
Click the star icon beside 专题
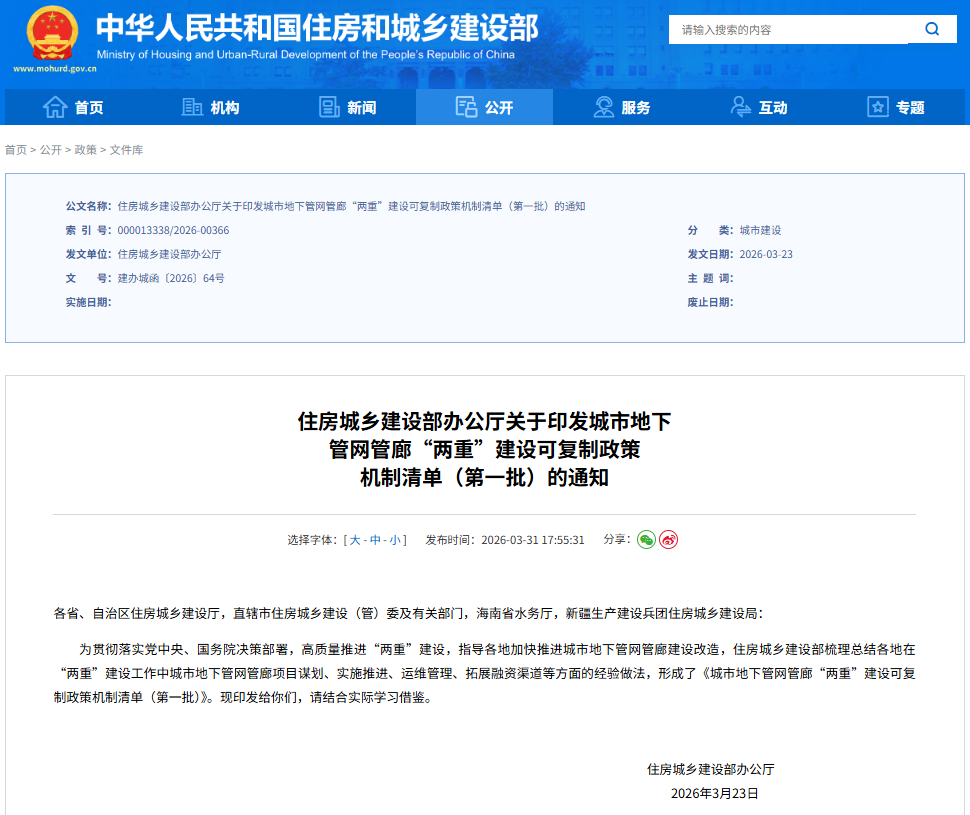pyautogui.click(x=877, y=107)
